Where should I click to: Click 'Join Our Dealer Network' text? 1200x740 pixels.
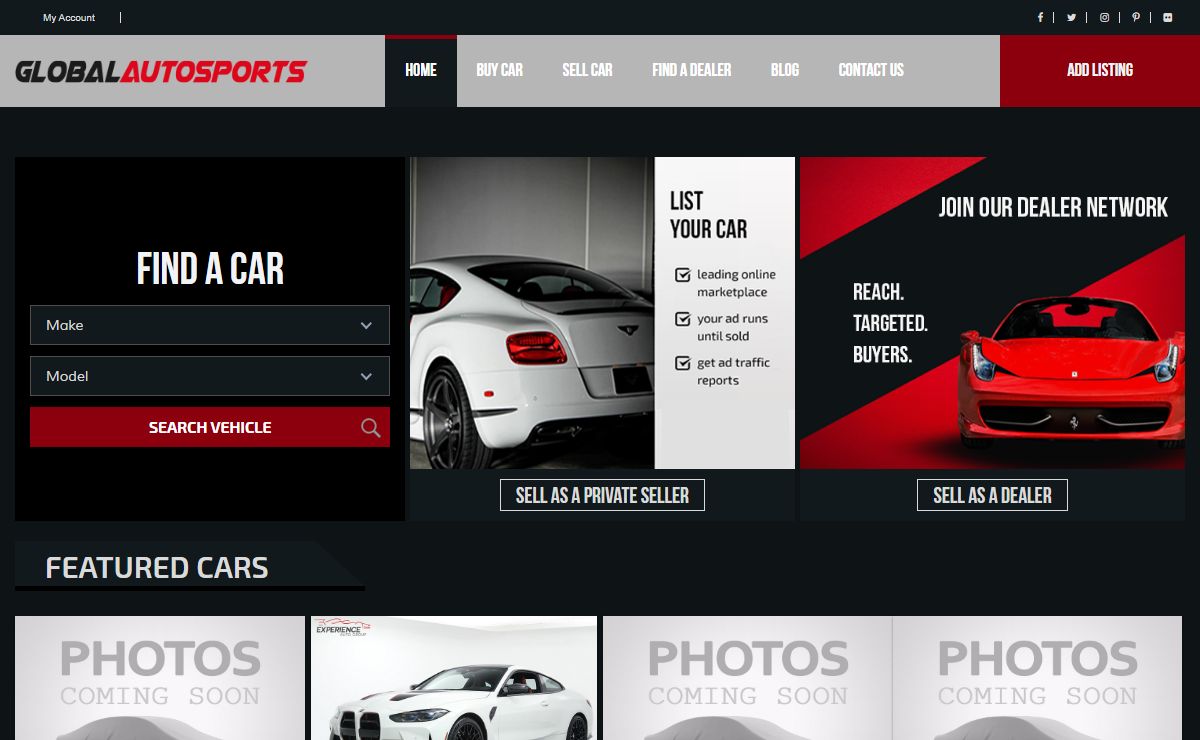1053,207
